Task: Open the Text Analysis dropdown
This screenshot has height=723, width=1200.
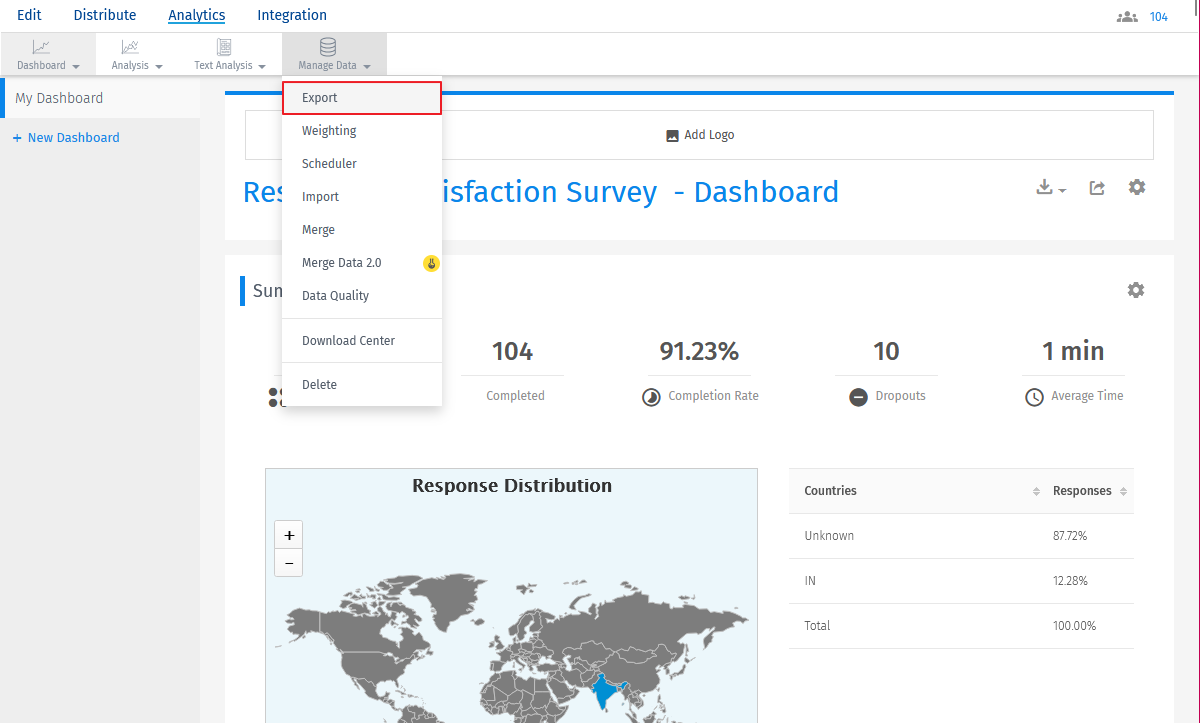Action: pos(230,54)
